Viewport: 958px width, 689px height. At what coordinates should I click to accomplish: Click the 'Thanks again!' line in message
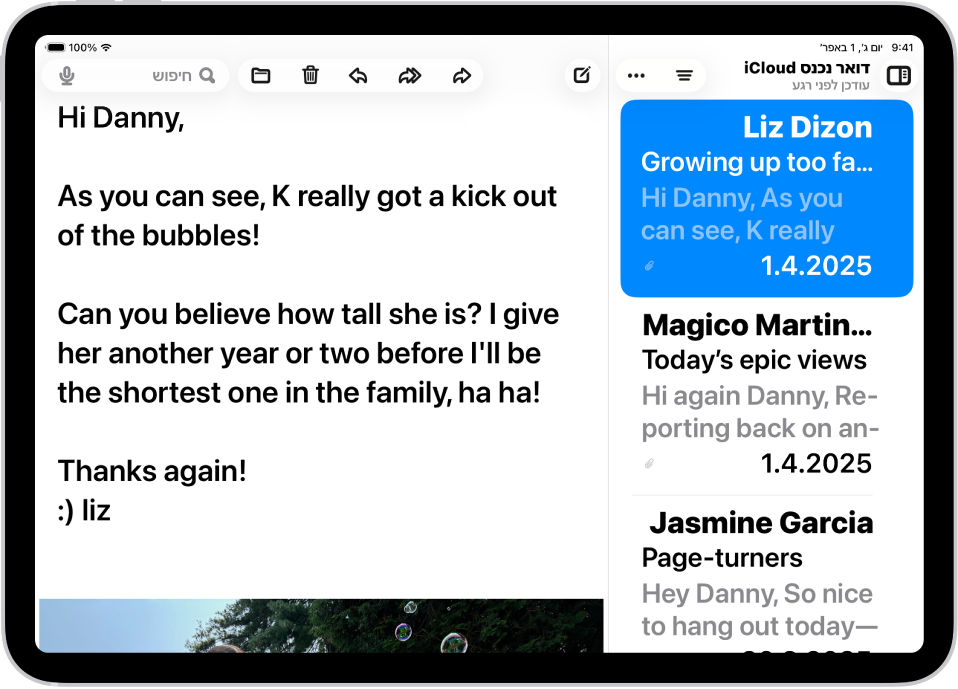pos(152,471)
